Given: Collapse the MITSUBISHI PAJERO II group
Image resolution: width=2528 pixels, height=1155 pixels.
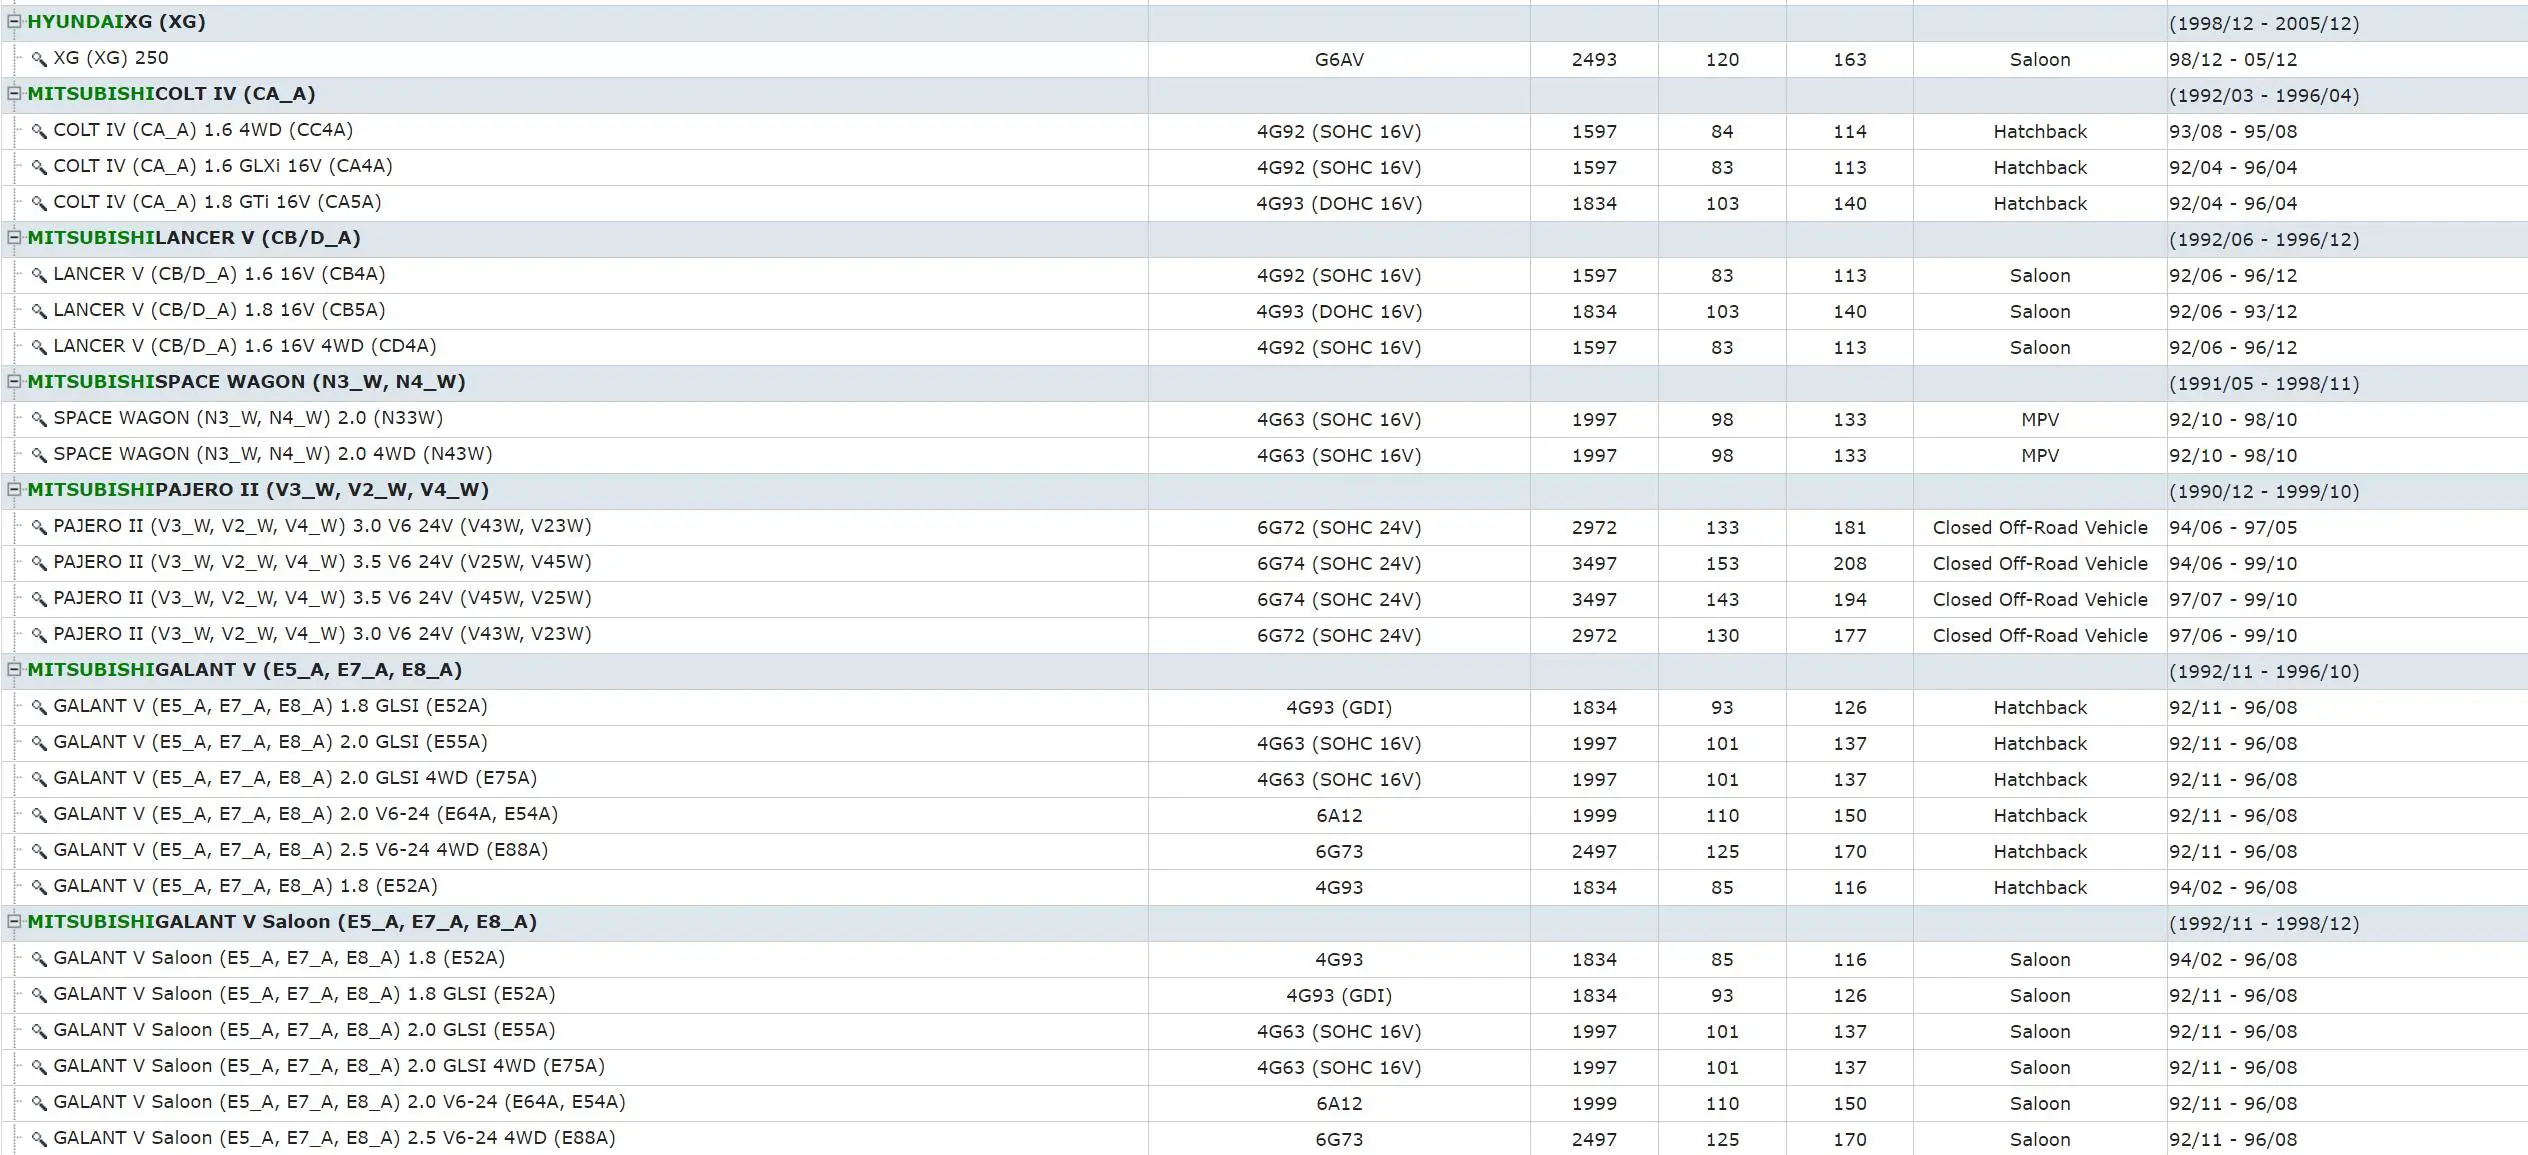Looking at the screenshot, I should click(x=14, y=489).
